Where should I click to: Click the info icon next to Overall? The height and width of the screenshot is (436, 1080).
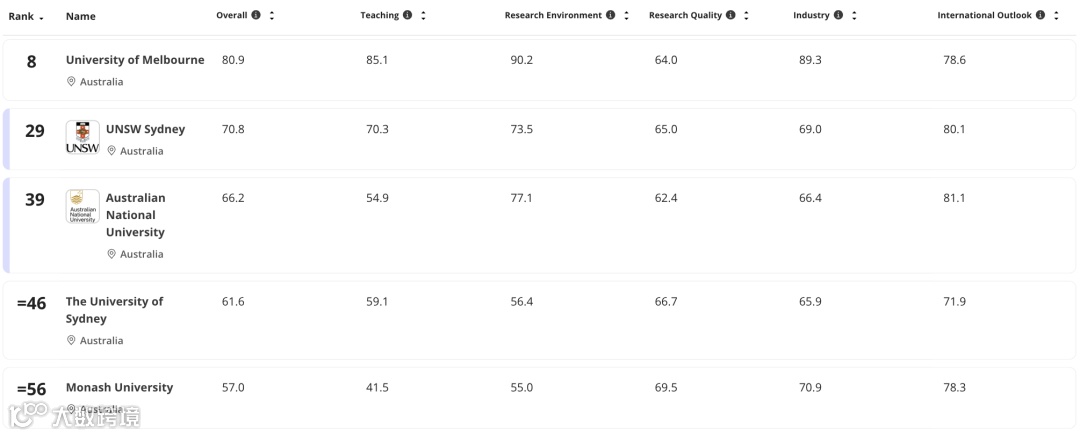click(x=256, y=15)
